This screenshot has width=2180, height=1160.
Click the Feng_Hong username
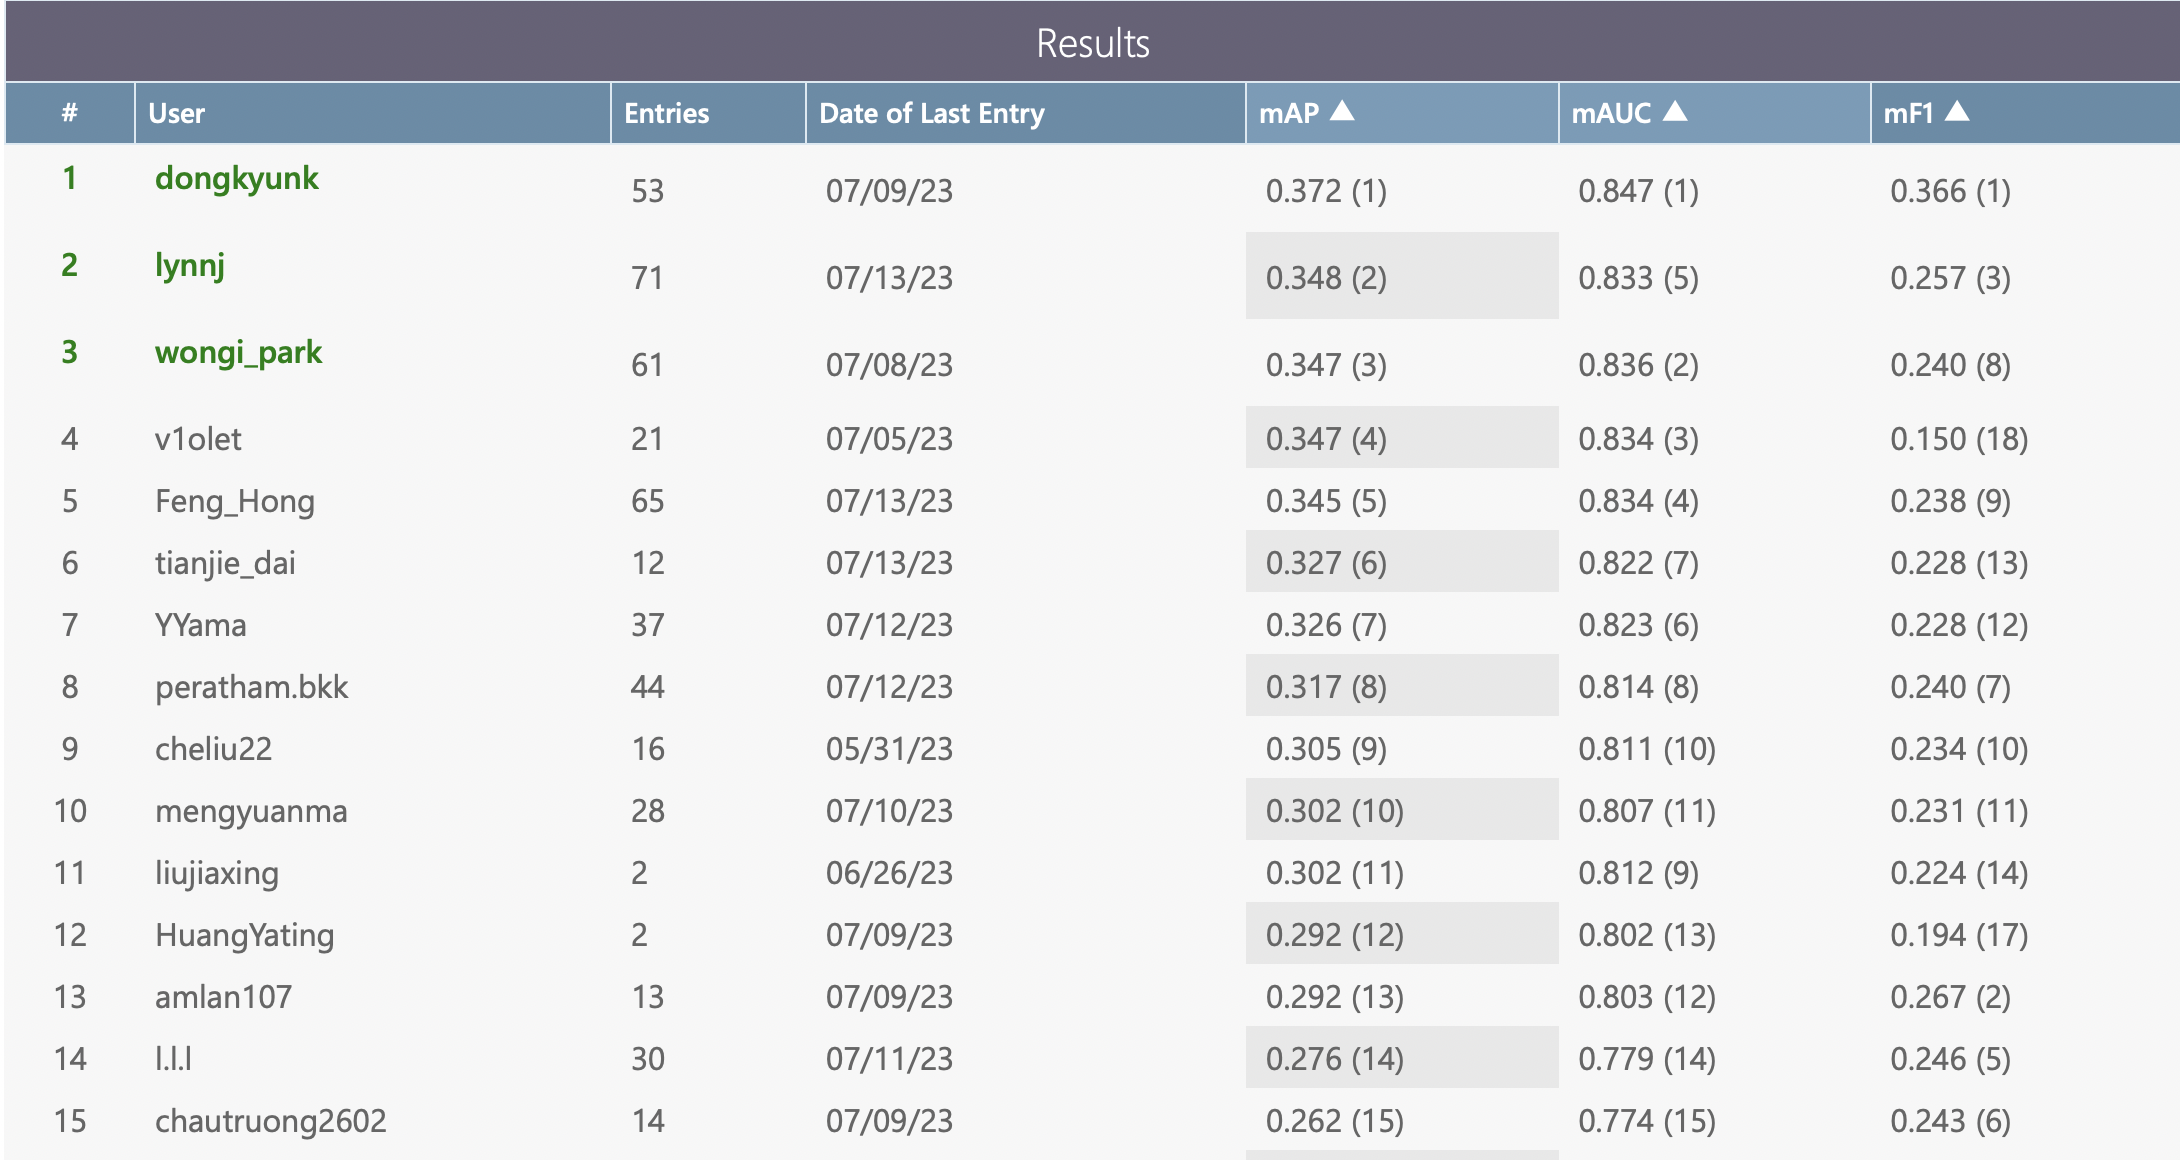click(x=234, y=501)
